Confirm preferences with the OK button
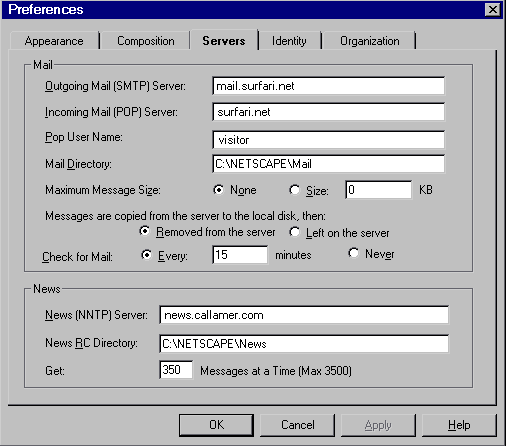Image resolution: width=506 pixels, height=446 pixels. pos(216,425)
